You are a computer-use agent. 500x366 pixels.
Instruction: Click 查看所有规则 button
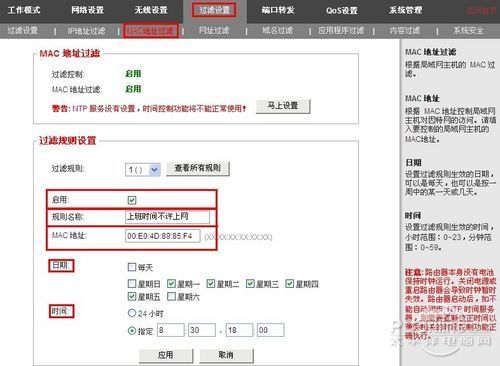tap(198, 168)
